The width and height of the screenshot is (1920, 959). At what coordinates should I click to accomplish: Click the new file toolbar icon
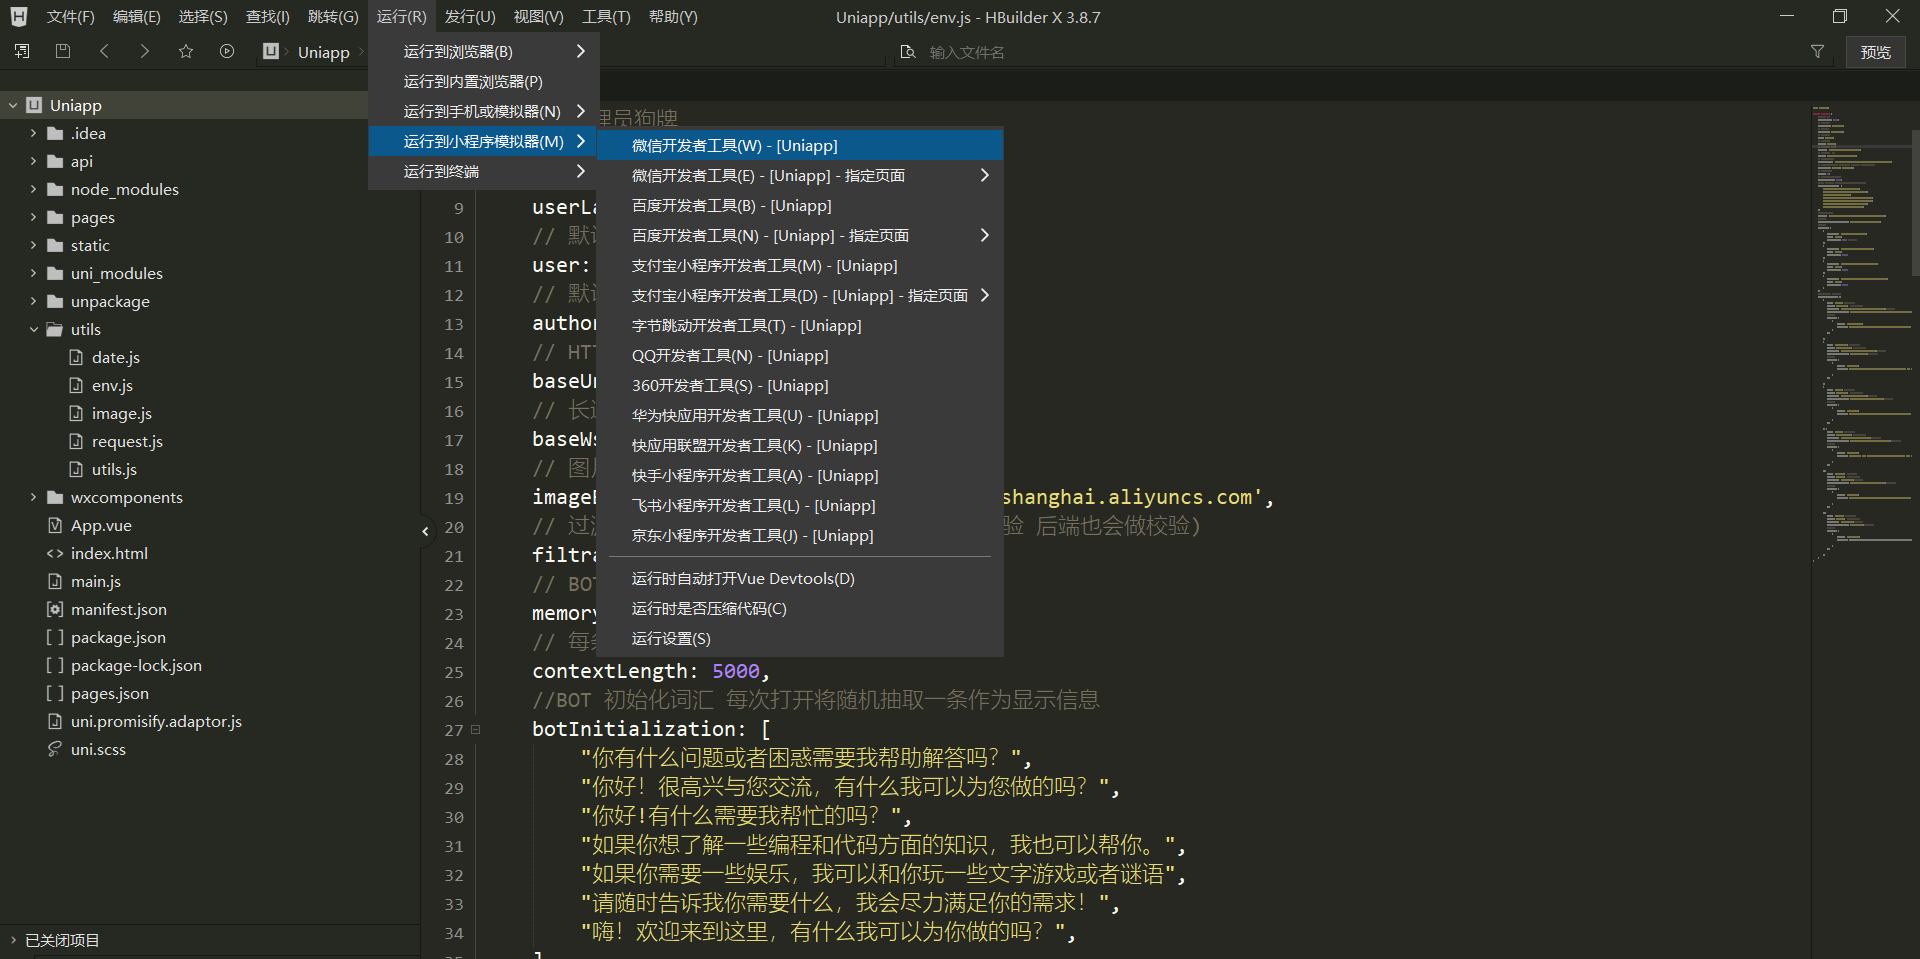pyautogui.click(x=22, y=51)
